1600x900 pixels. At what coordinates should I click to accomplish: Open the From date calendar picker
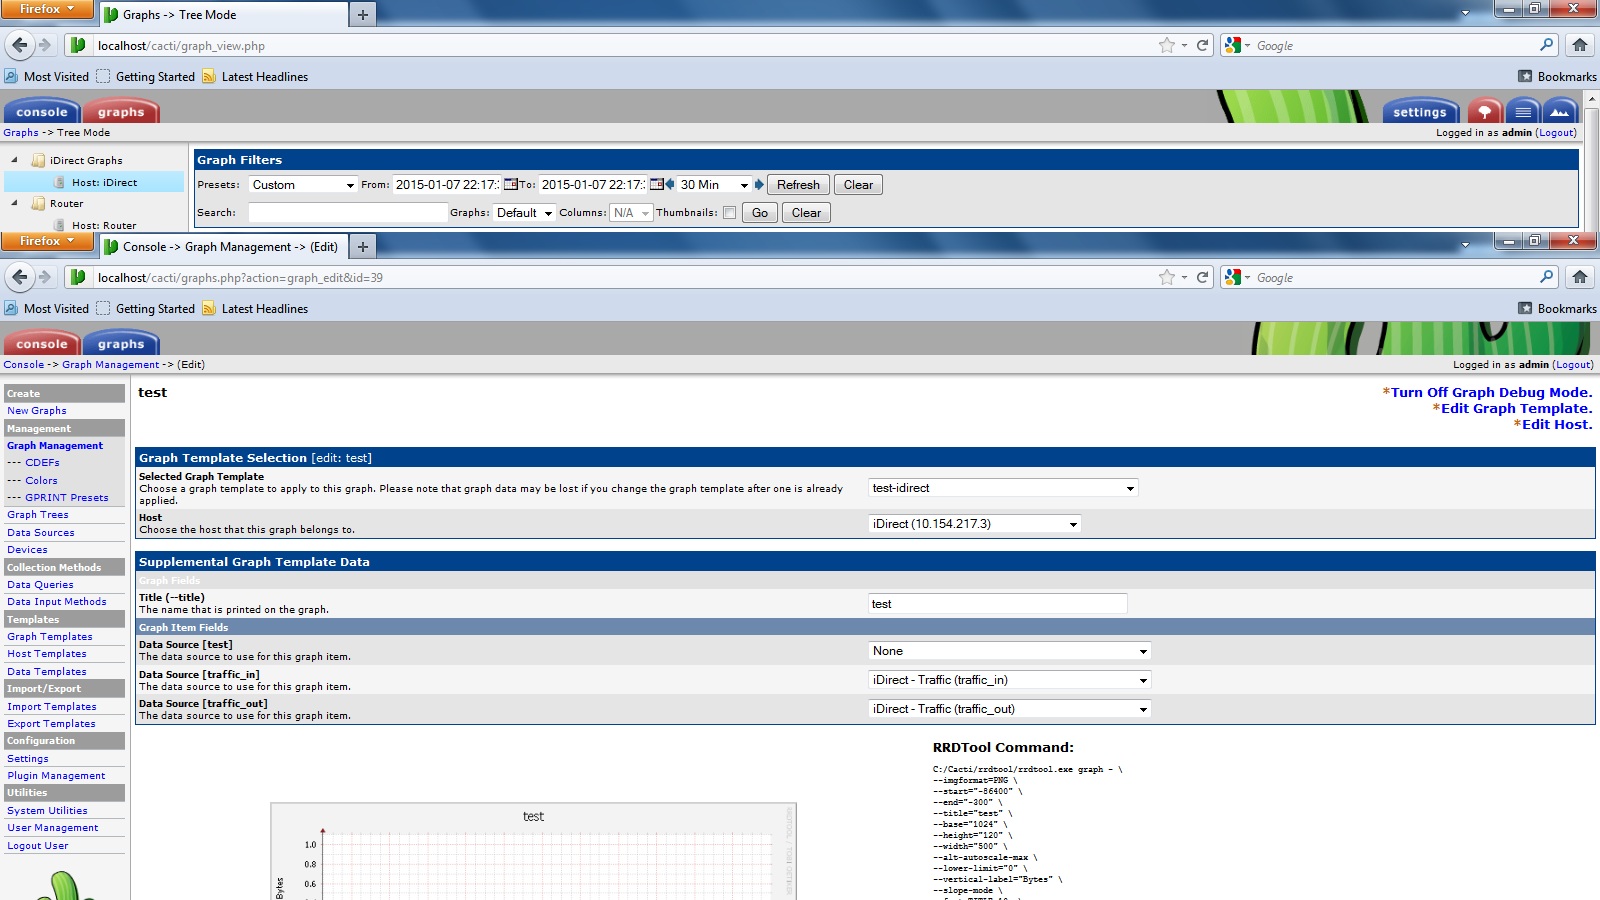pyautogui.click(x=510, y=184)
